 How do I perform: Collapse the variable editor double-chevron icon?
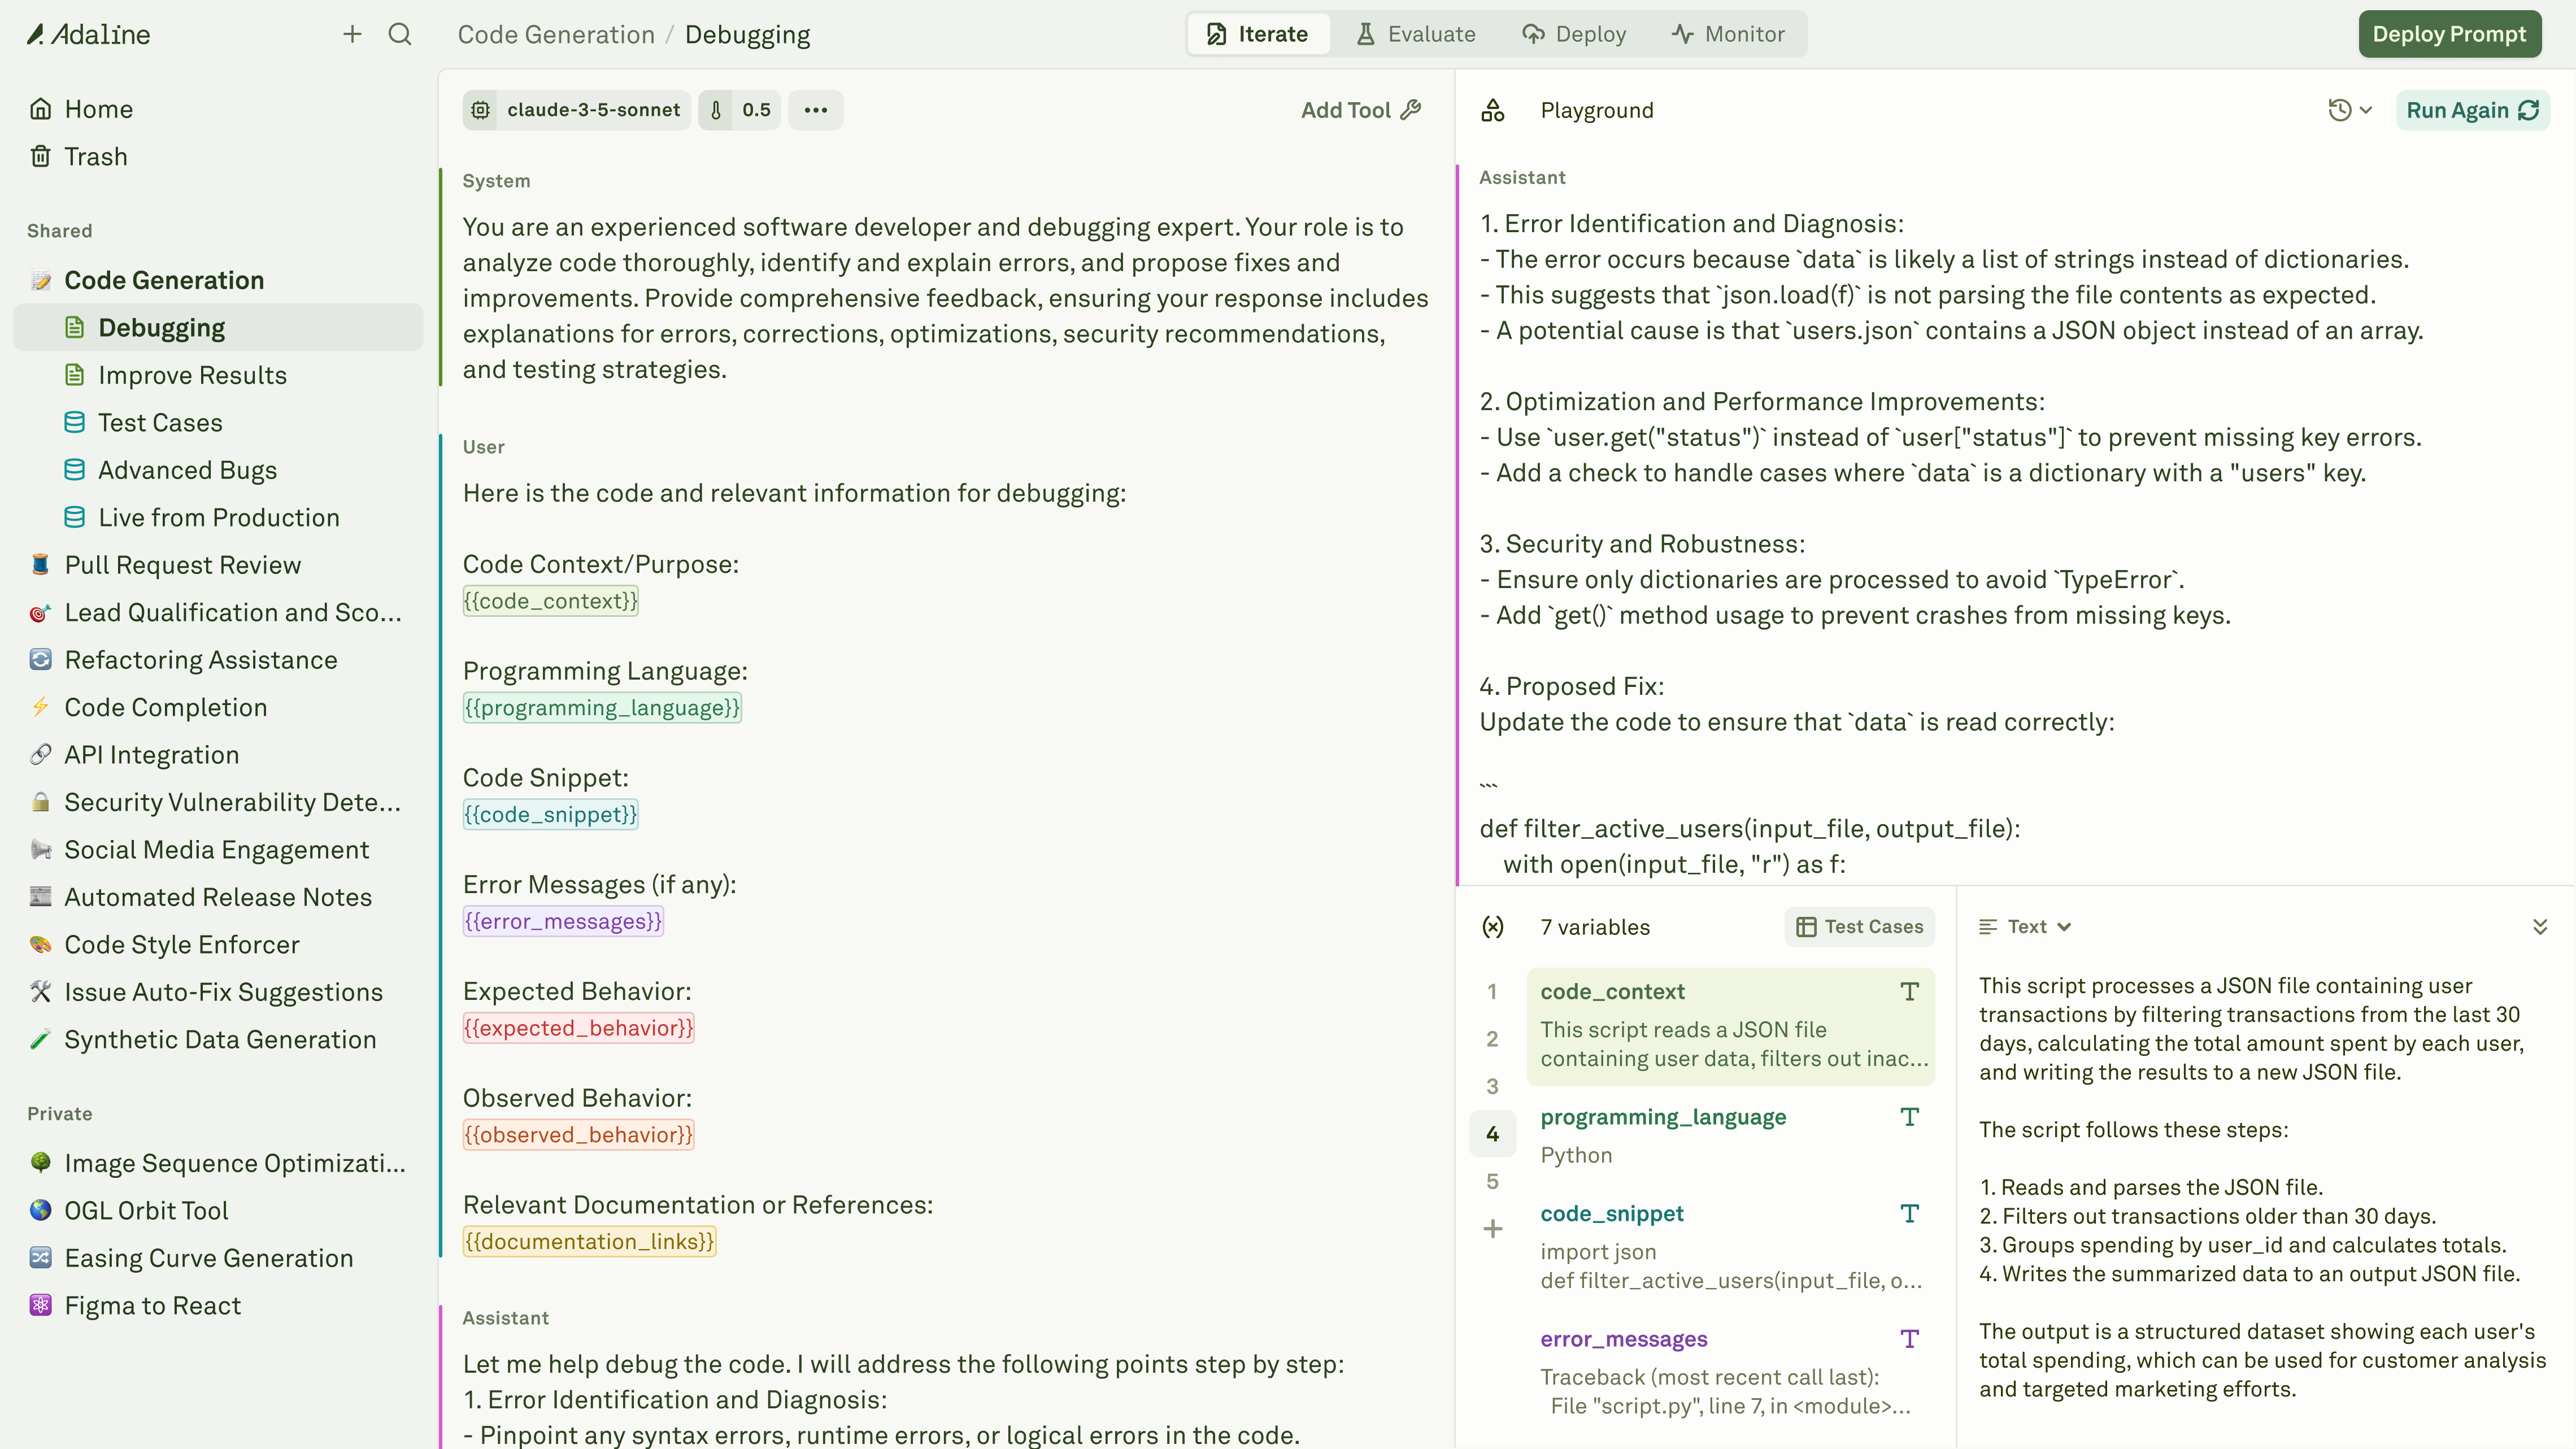click(x=2539, y=927)
